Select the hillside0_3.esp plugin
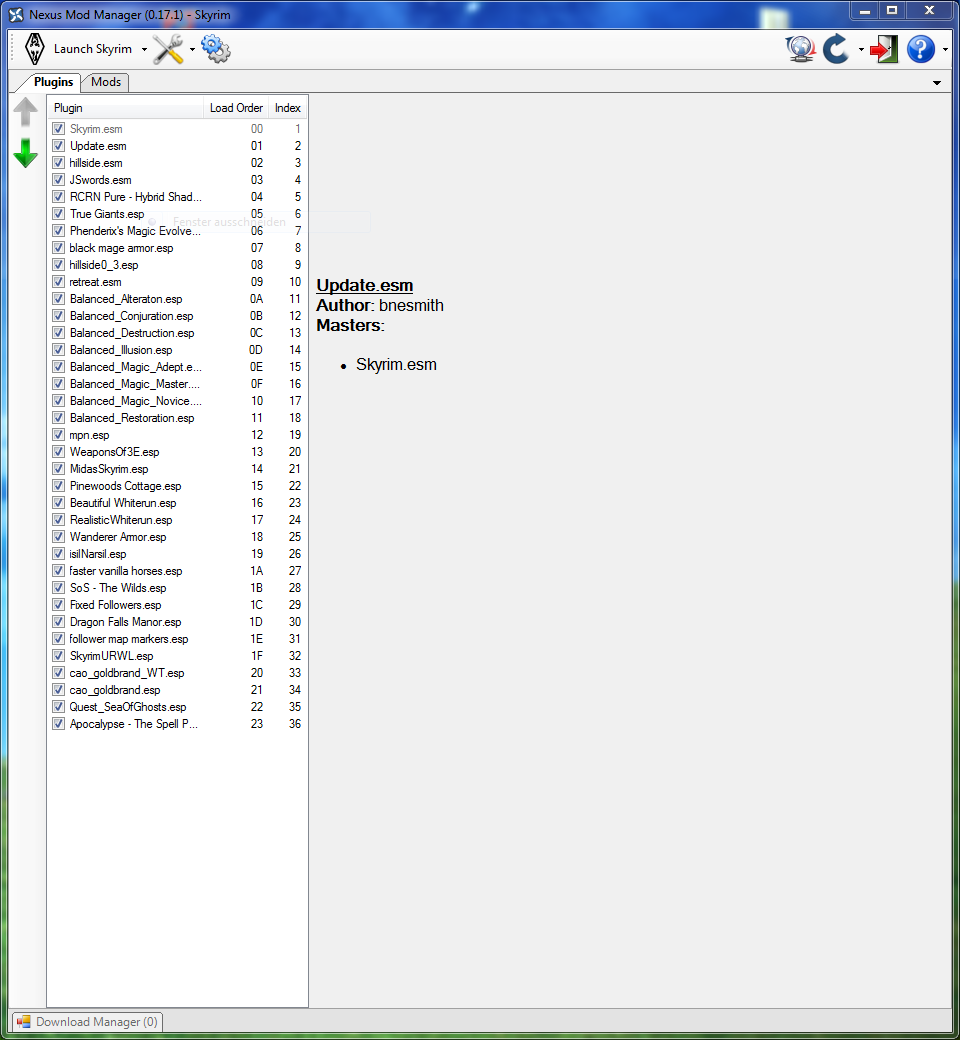960x1040 pixels. (177, 265)
